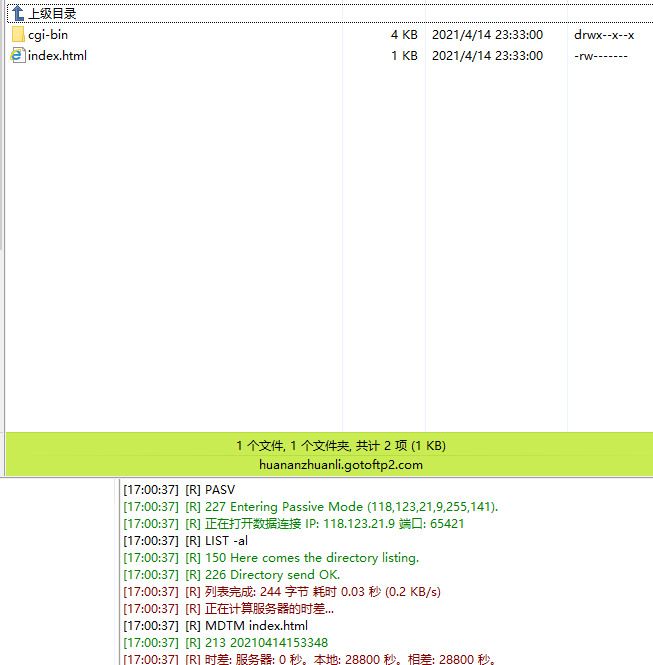Click the PASV log line
The image size is (653, 665).
pos(179,490)
